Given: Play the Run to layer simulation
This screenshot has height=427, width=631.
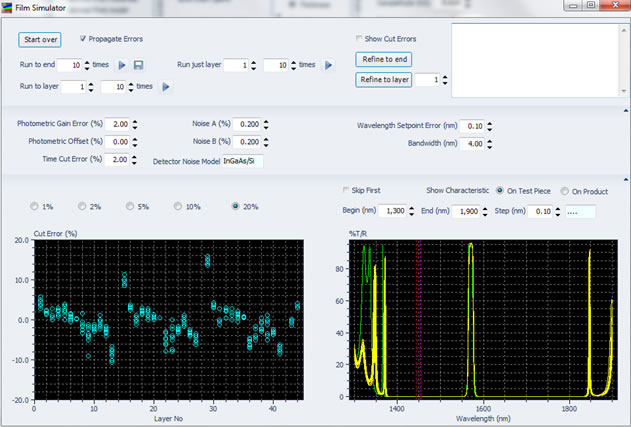Looking at the screenshot, I should (166, 87).
